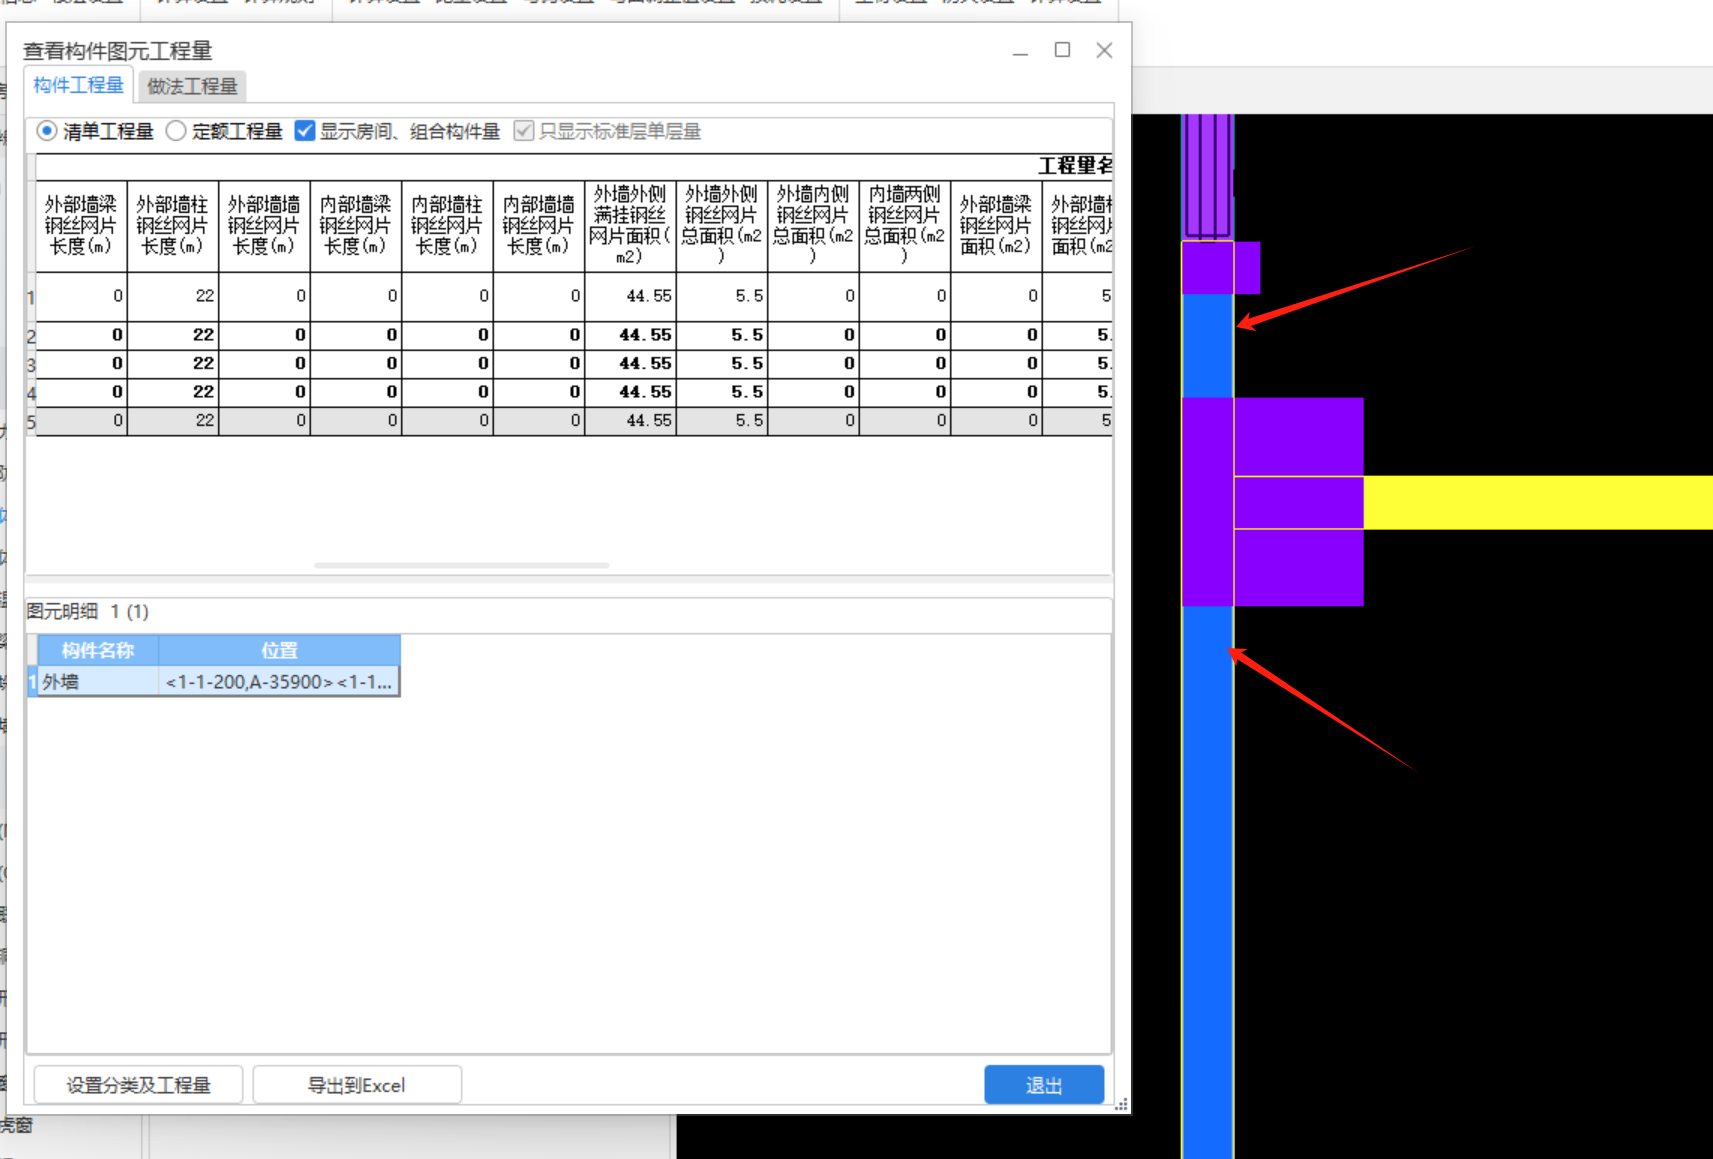The height and width of the screenshot is (1159, 1713).
Task: Minimize the 查看构件图元工程量 dialog
Action: [x=1020, y=51]
